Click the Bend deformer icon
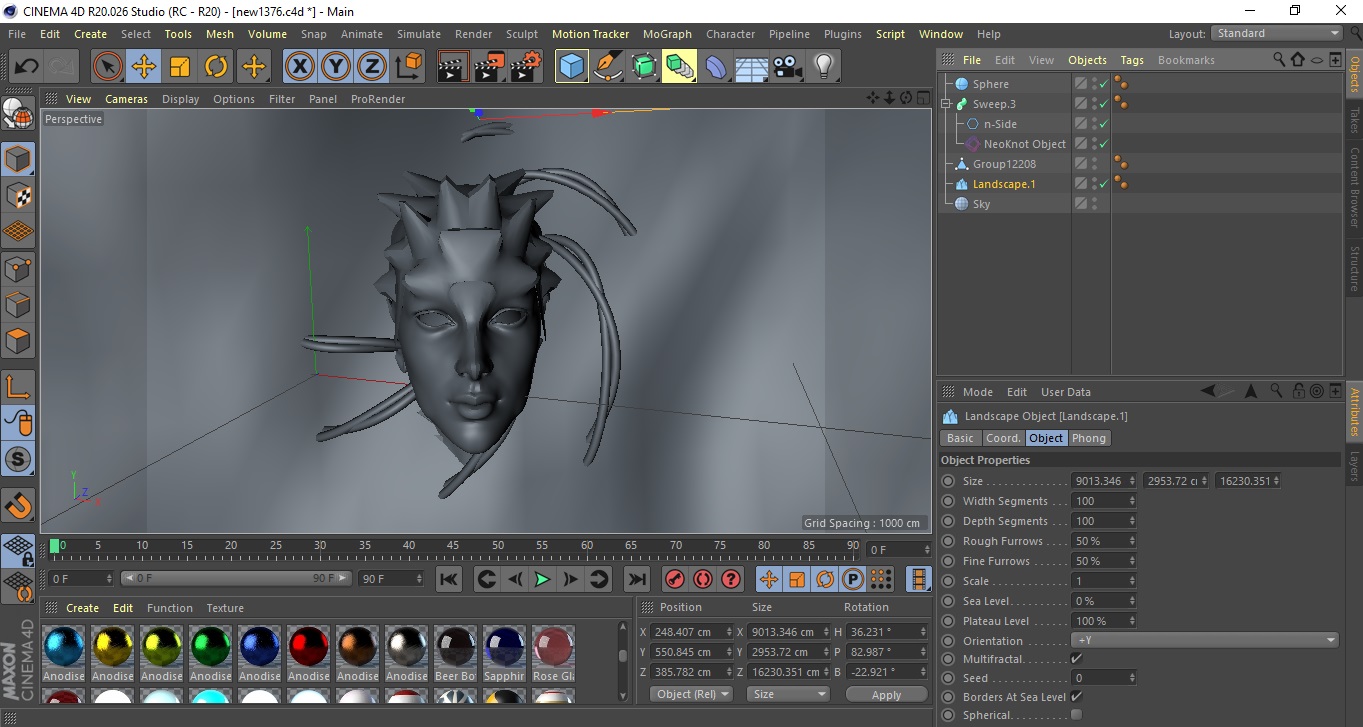Viewport: 1363px width, 727px height. 716,67
